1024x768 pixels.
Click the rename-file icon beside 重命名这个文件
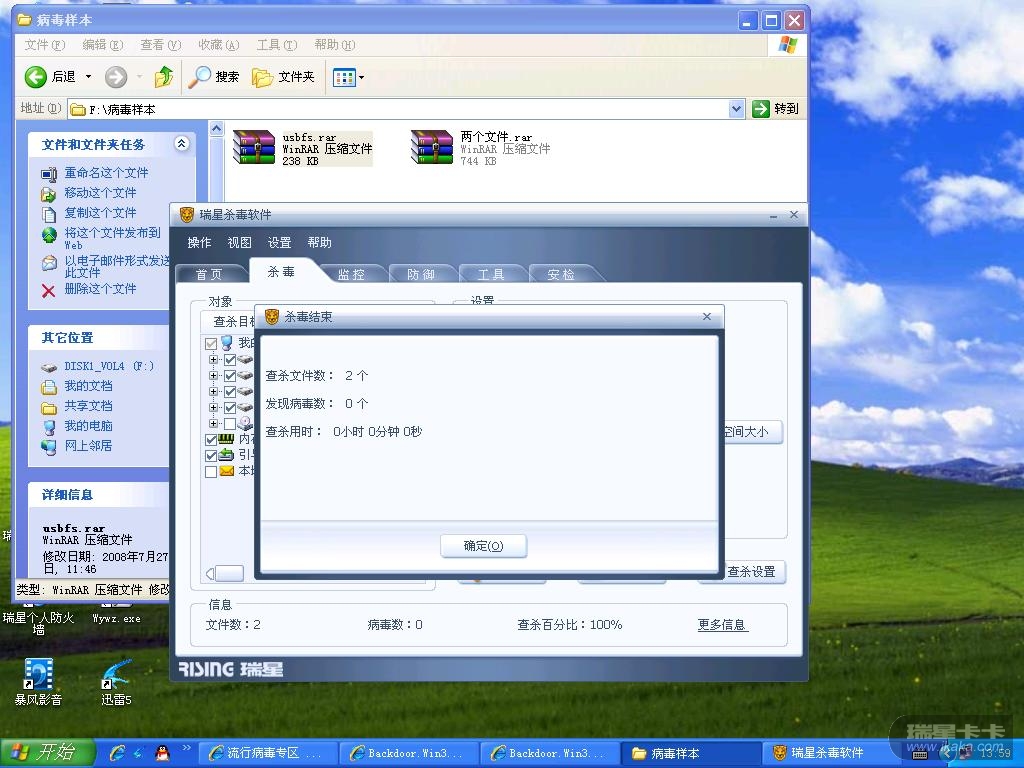pos(49,174)
